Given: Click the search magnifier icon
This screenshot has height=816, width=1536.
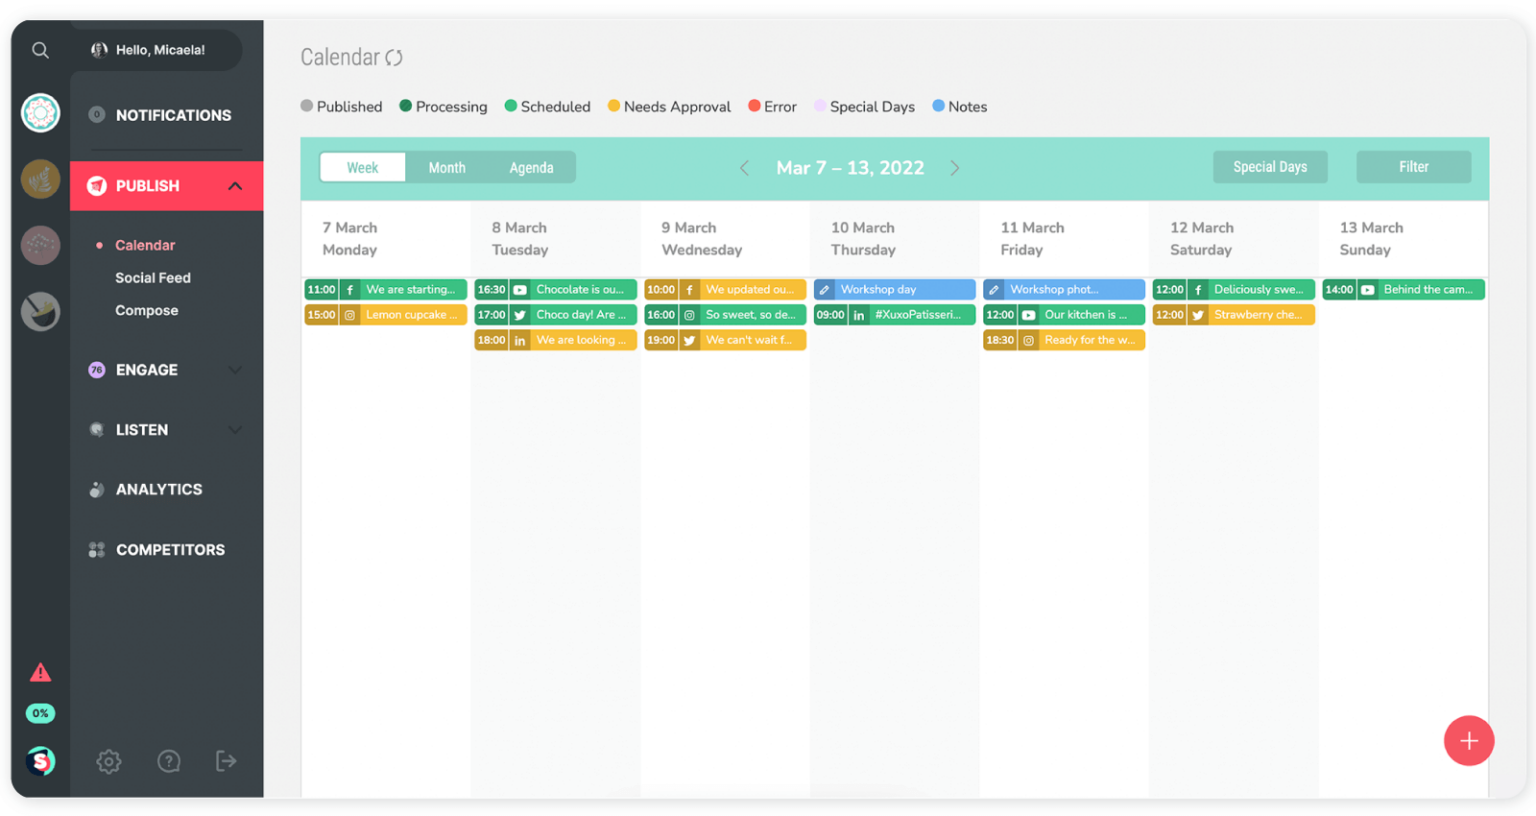Looking at the screenshot, I should [40, 50].
